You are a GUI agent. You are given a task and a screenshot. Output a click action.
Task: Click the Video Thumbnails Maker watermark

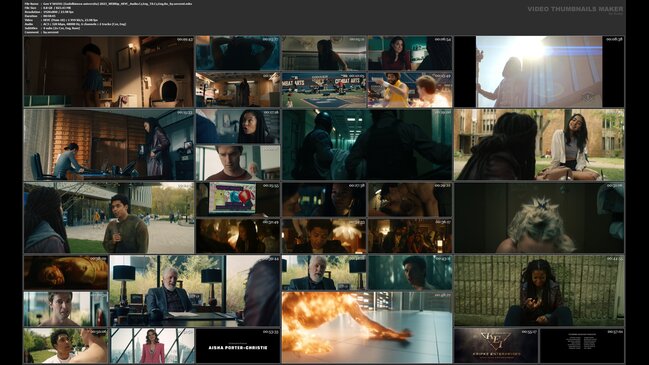(575, 9)
